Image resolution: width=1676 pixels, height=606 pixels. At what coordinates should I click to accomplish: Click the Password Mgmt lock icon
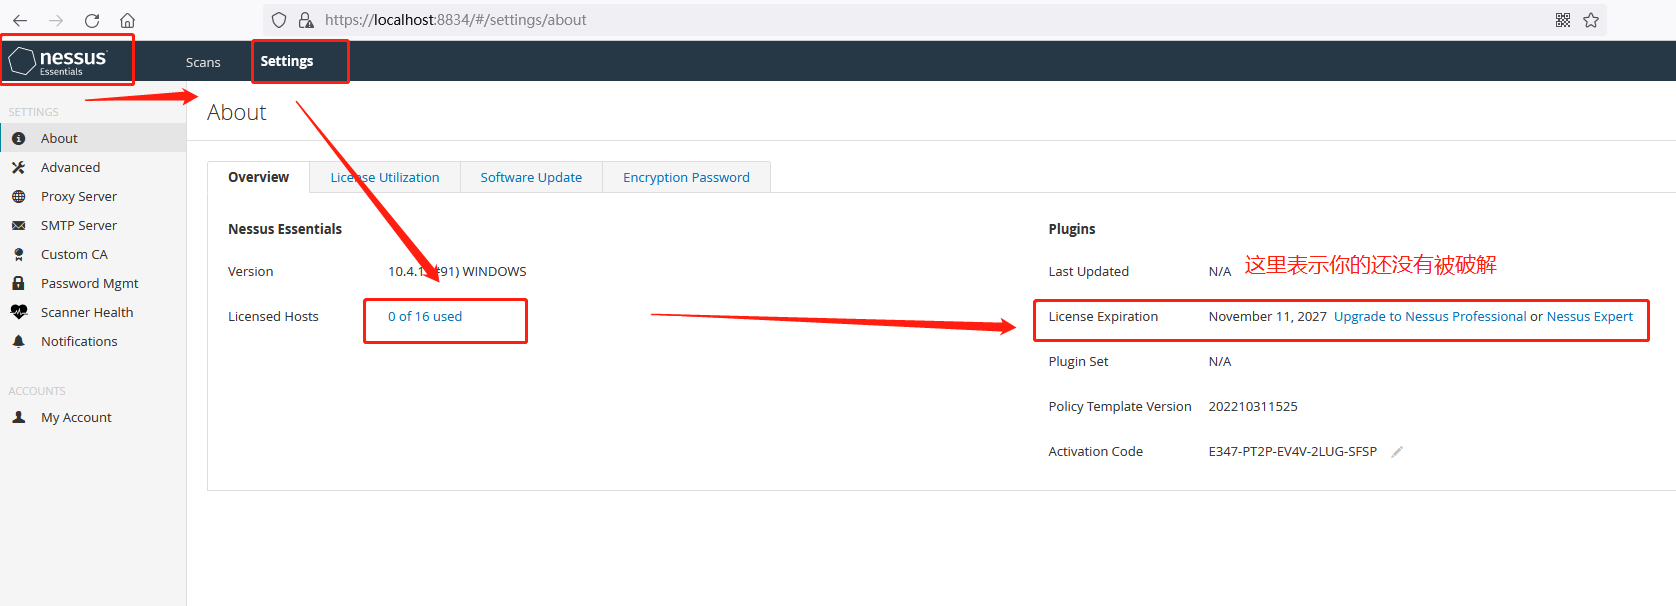18,284
